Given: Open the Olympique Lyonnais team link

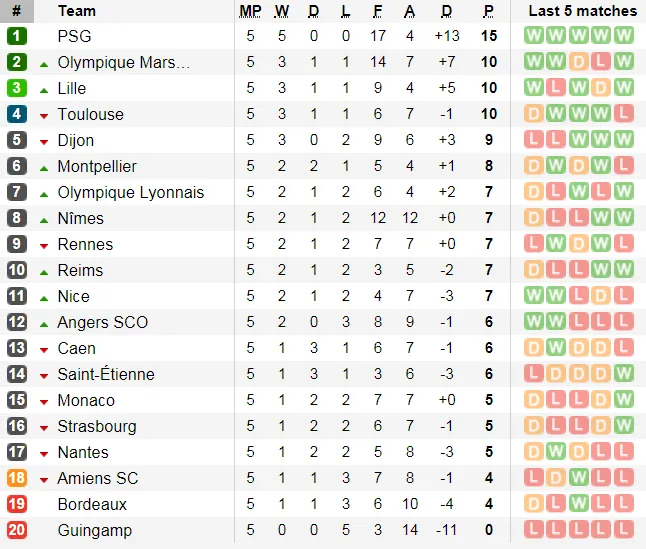Looking at the screenshot, I should 130,192.
